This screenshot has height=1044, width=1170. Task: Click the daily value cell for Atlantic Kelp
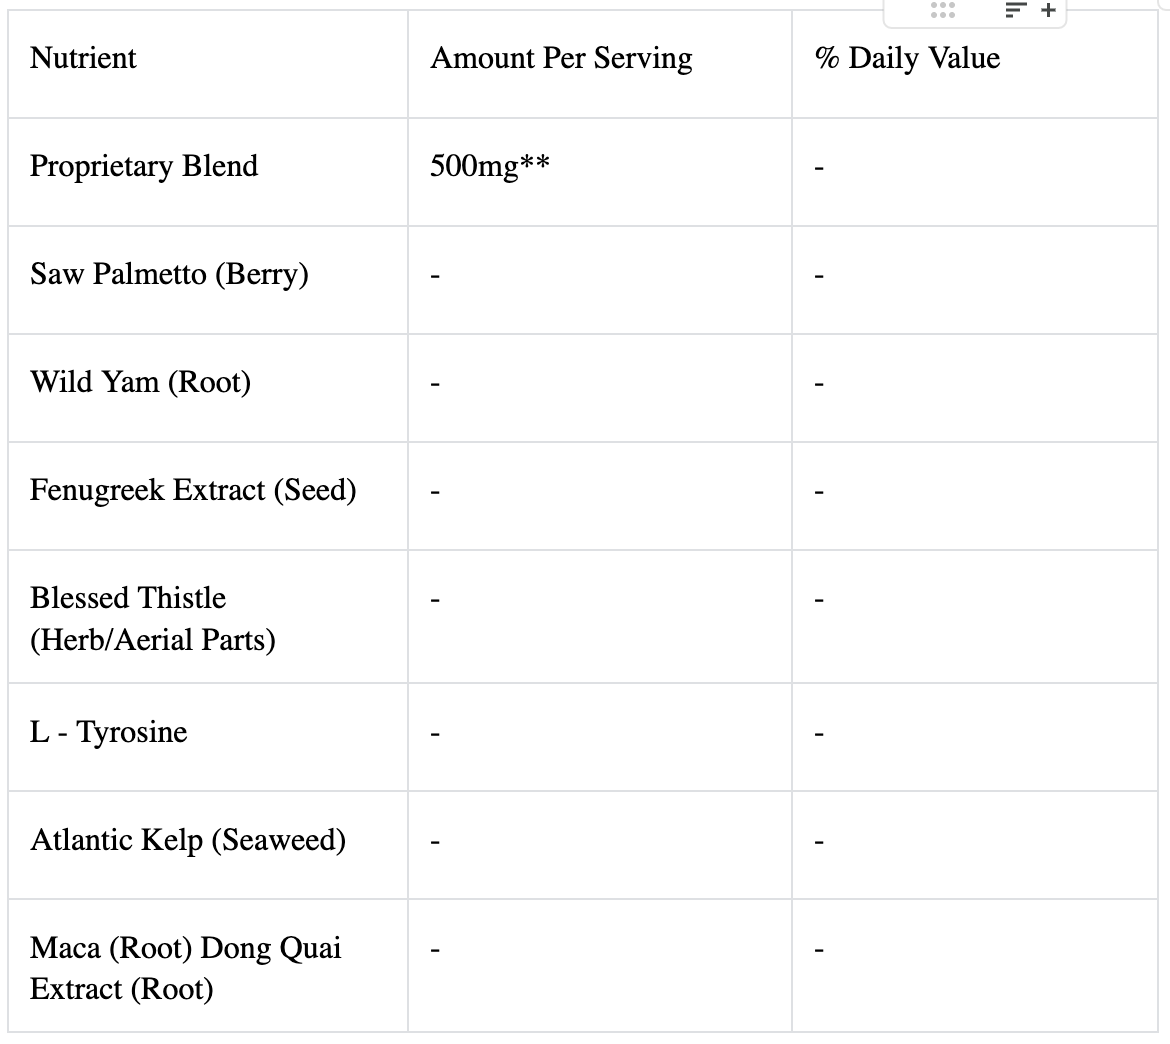974,843
